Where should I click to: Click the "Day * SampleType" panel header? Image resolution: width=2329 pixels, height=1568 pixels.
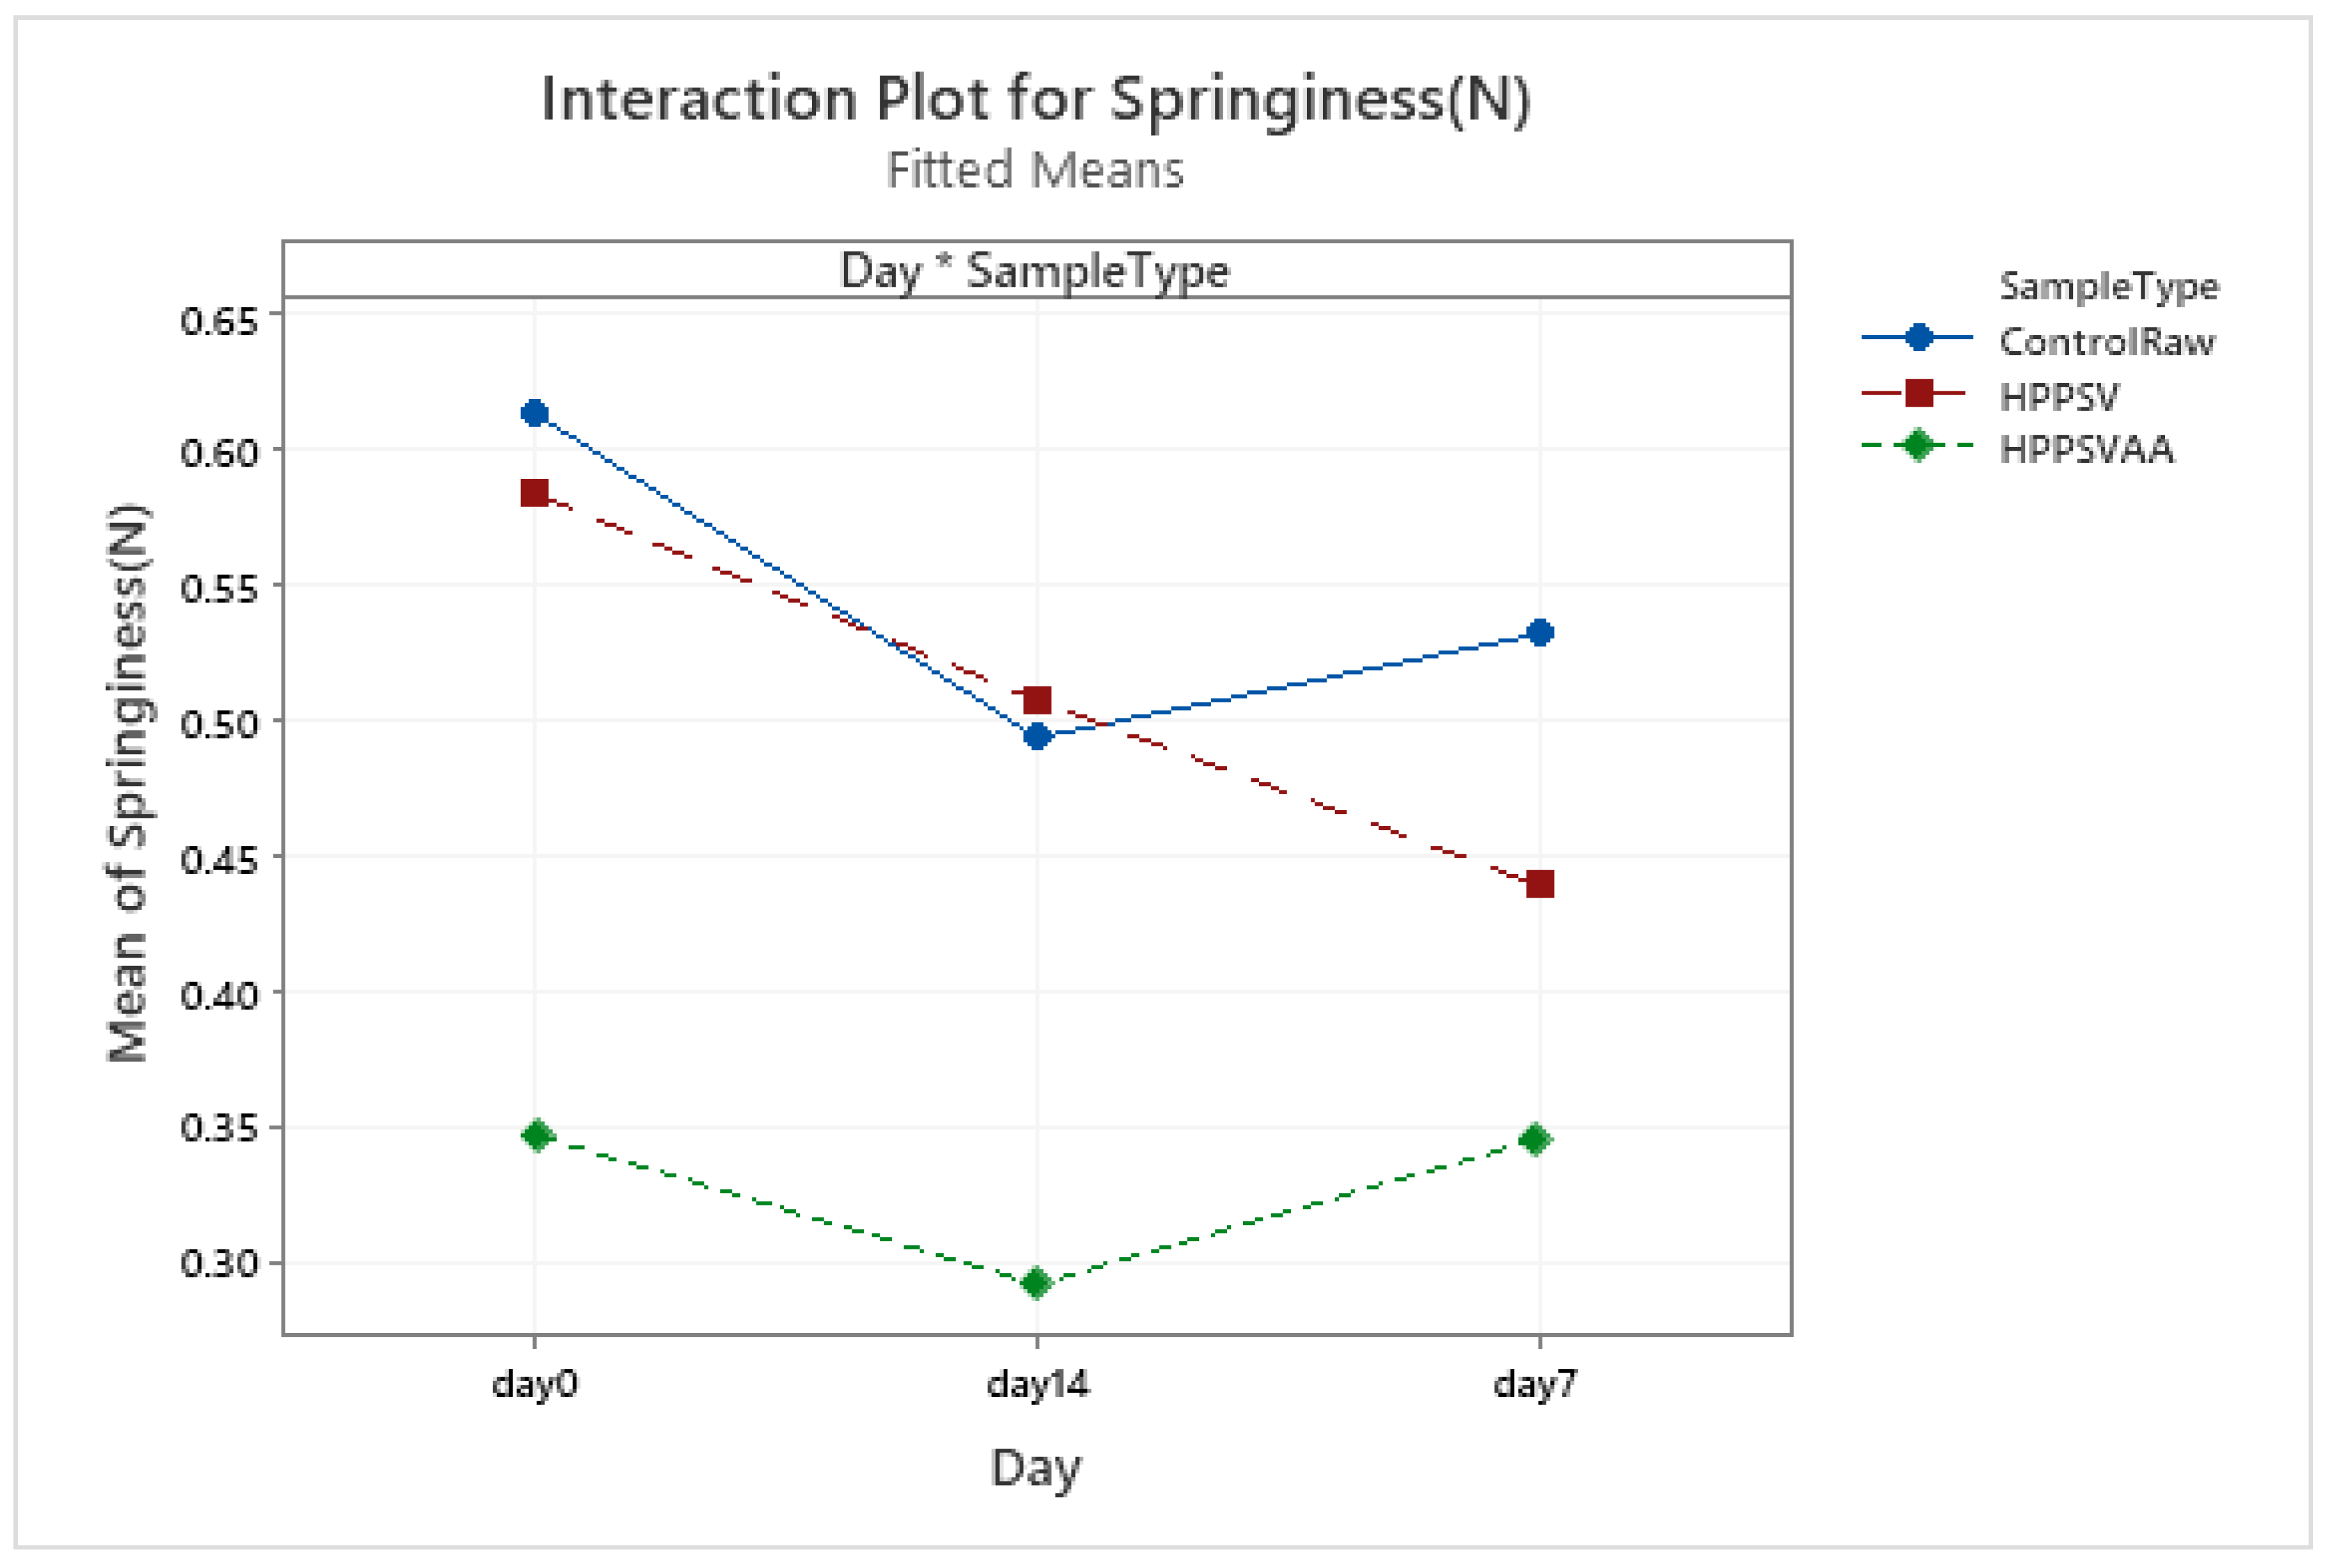click(1035, 271)
